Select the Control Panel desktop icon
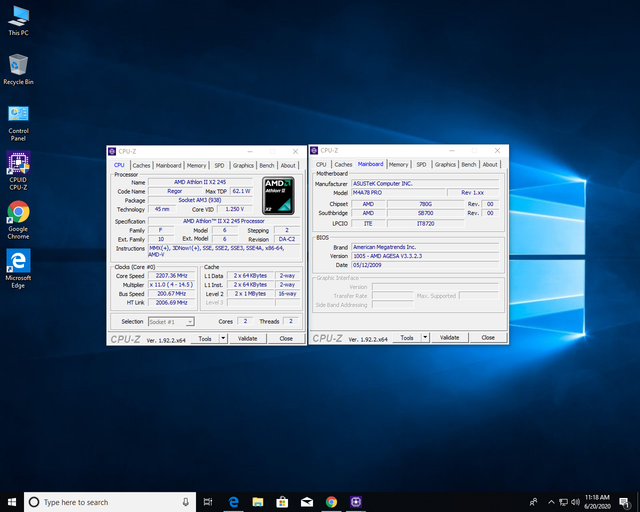Screen dimensions: 640x512 click(x=18, y=123)
